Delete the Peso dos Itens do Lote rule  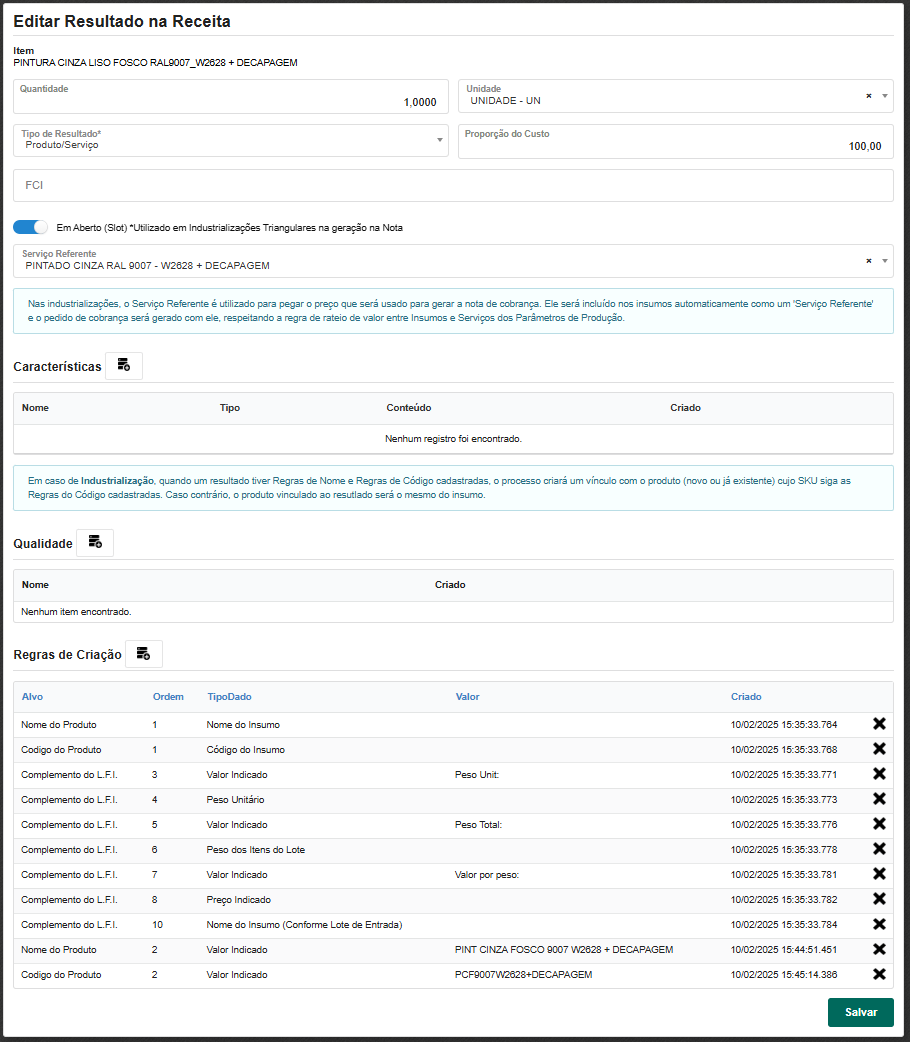coord(879,849)
